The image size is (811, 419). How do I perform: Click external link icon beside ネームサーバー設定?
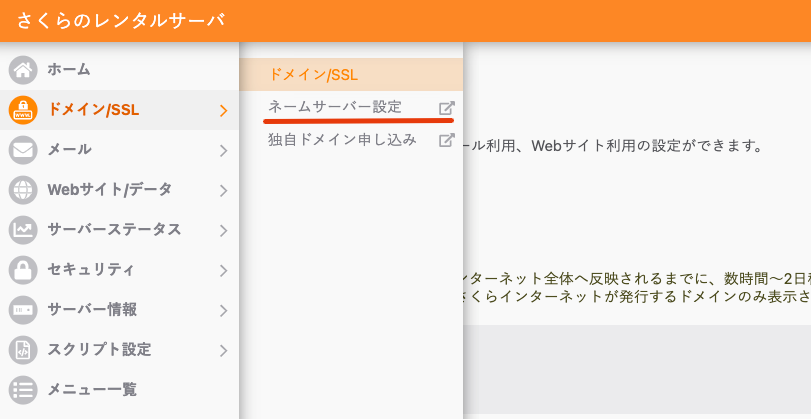coord(446,107)
